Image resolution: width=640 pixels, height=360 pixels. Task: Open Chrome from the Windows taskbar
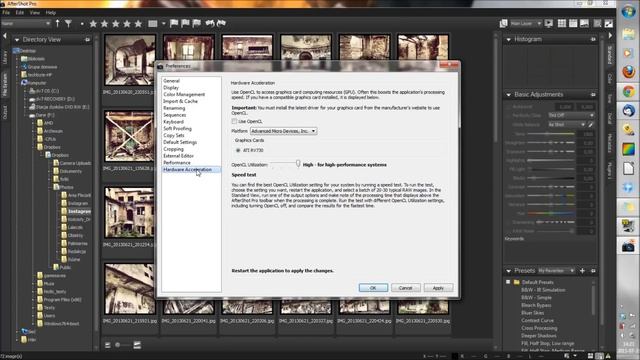[x=629, y=91]
